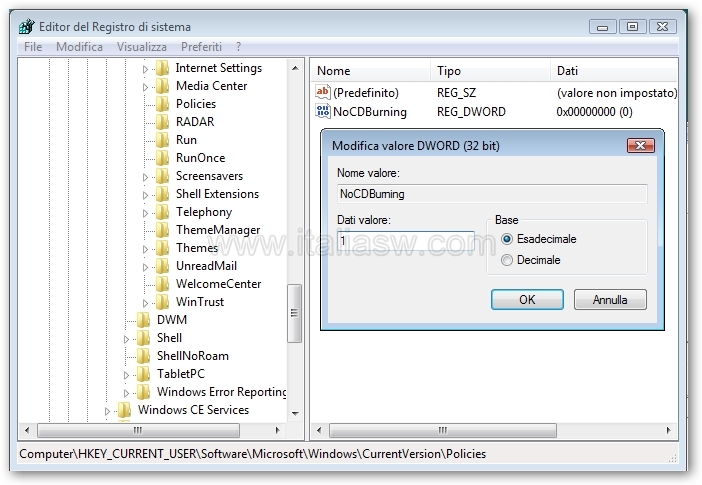Viewport: 702px width, 485px height.
Task: Open the Visualizza menu
Action: coord(141,47)
